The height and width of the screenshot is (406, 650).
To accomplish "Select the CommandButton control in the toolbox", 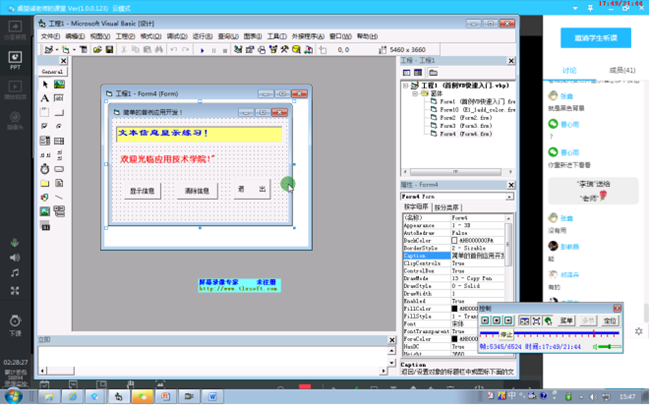I will coord(59,113).
